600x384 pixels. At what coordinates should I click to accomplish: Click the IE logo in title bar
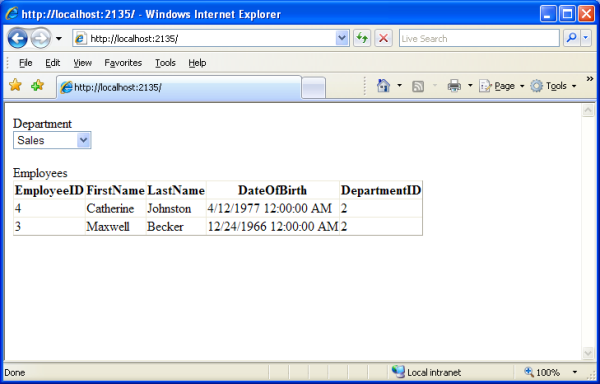pyautogui.click(x=11, y=14)
